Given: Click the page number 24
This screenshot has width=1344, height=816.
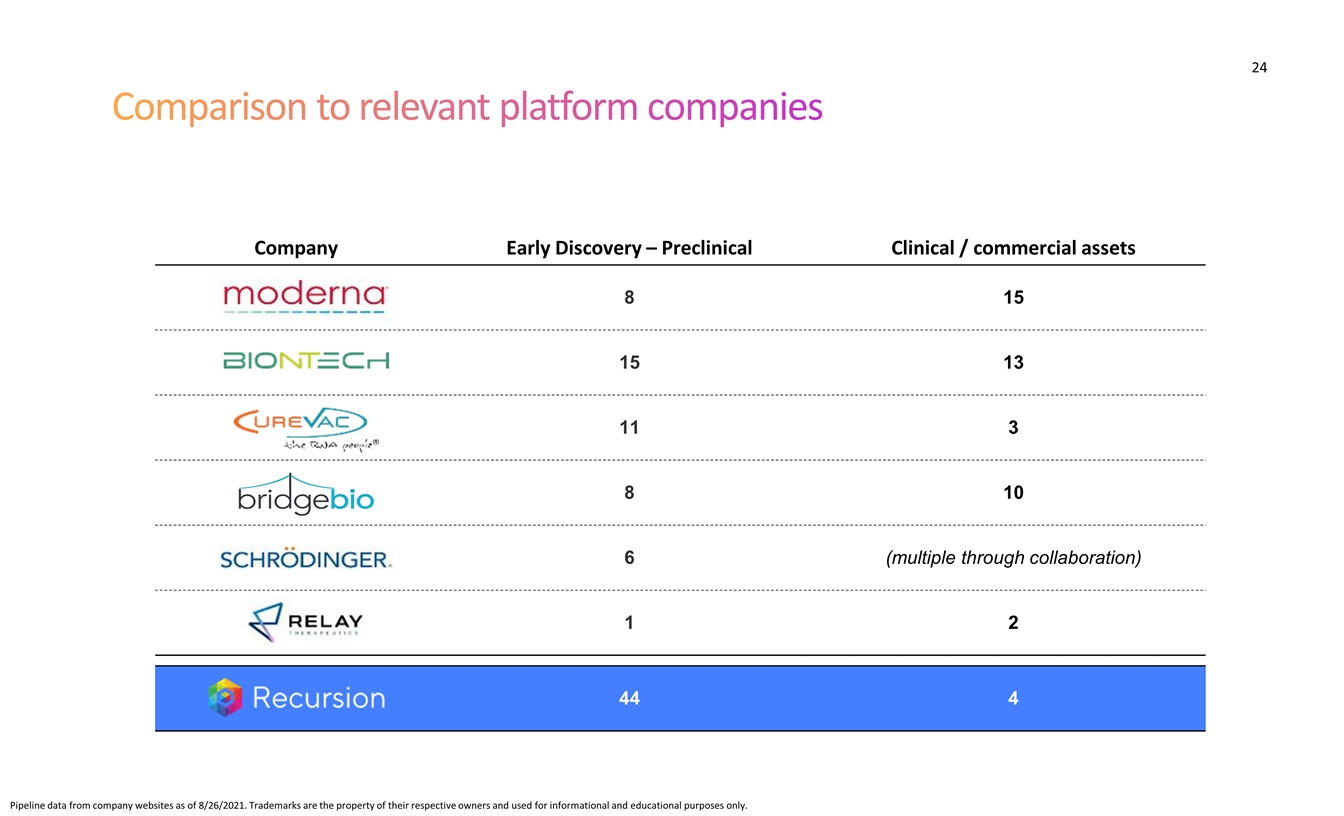Looking at the screenshot, I should pos(1259,67).
